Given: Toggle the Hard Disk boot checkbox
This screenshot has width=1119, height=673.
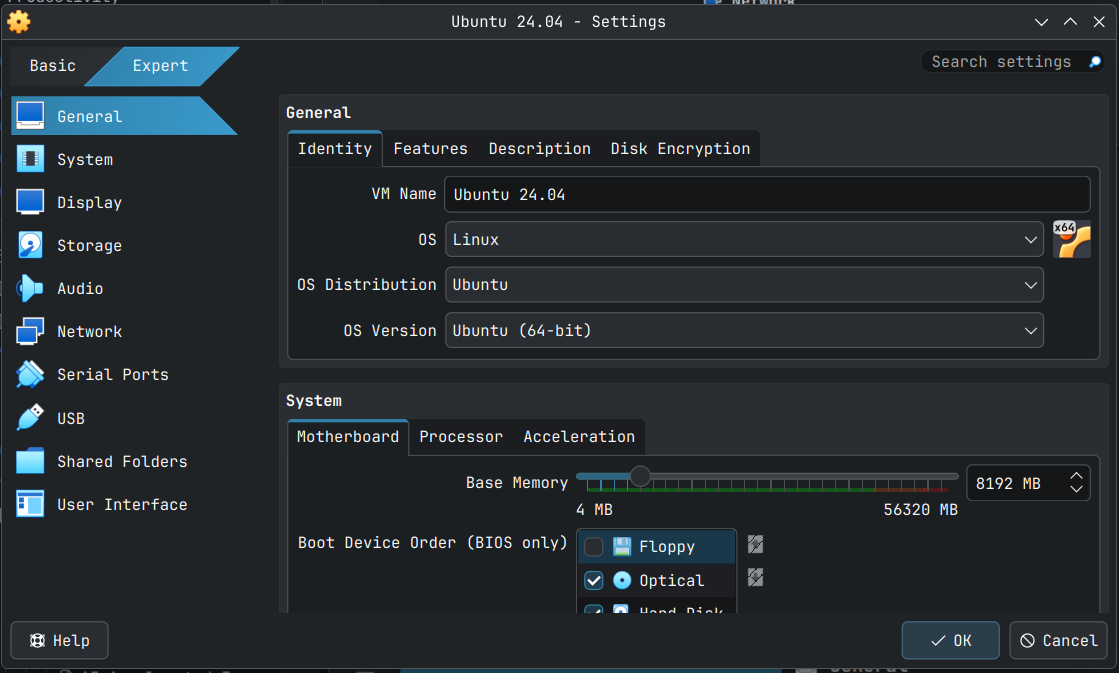Looking at the screenshot, I should (x=594, y=609).
